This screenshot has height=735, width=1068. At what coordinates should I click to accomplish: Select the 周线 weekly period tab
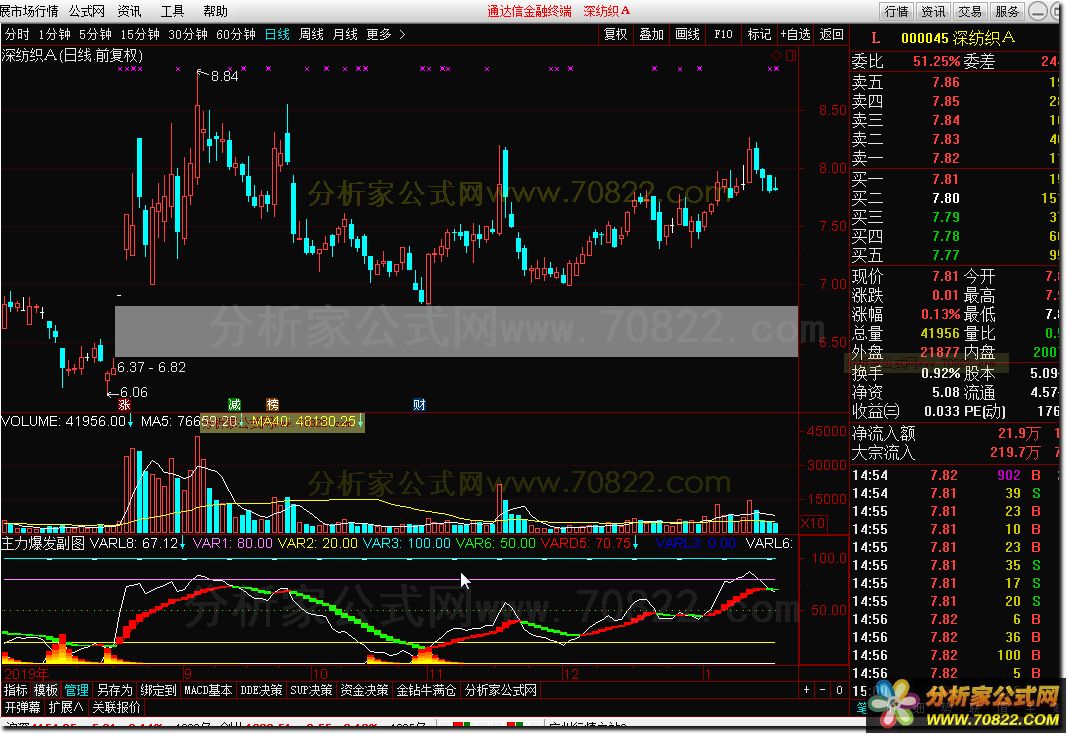tap(311, 34)
